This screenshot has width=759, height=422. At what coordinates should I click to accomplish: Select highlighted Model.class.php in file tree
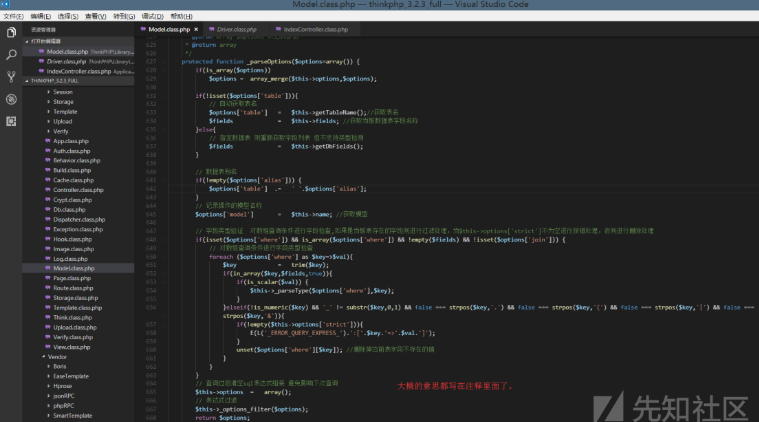[78, 268]
